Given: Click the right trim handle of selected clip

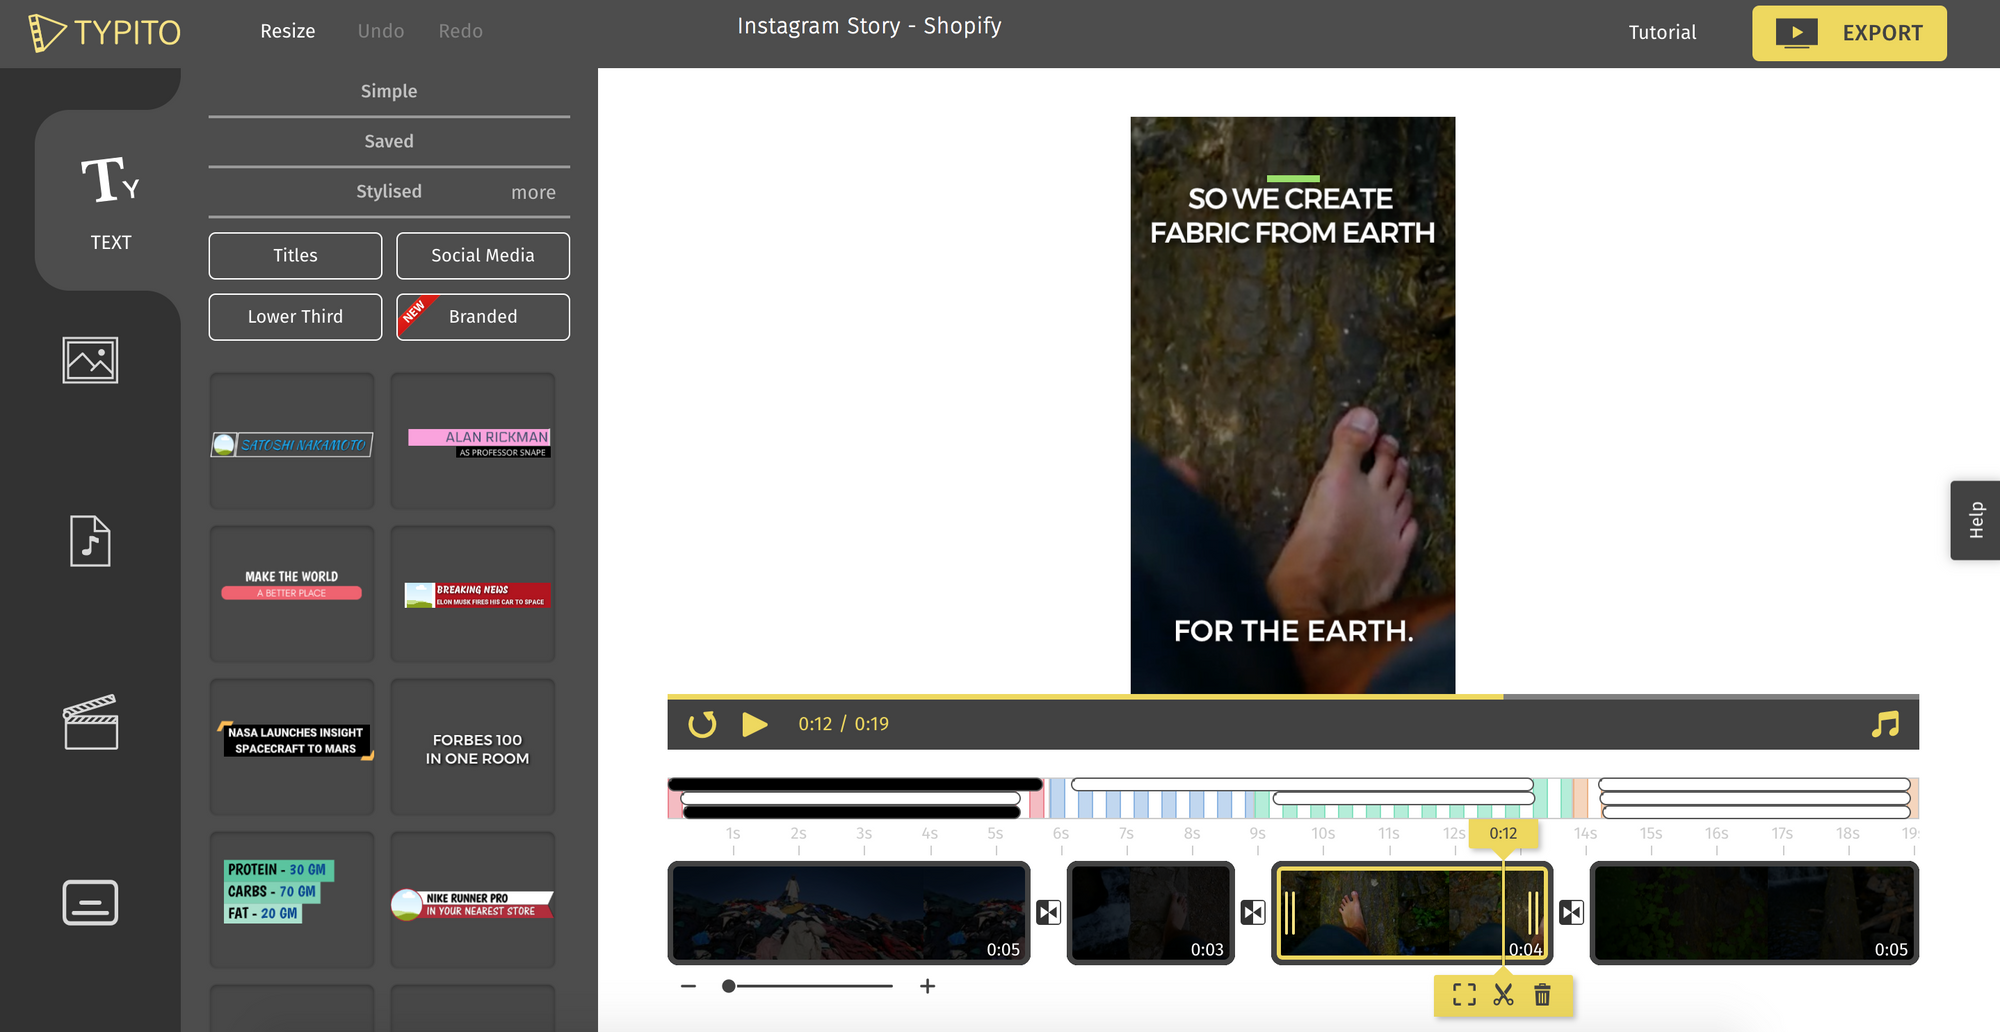Looking at the screenshot, I should point(1533,912).
